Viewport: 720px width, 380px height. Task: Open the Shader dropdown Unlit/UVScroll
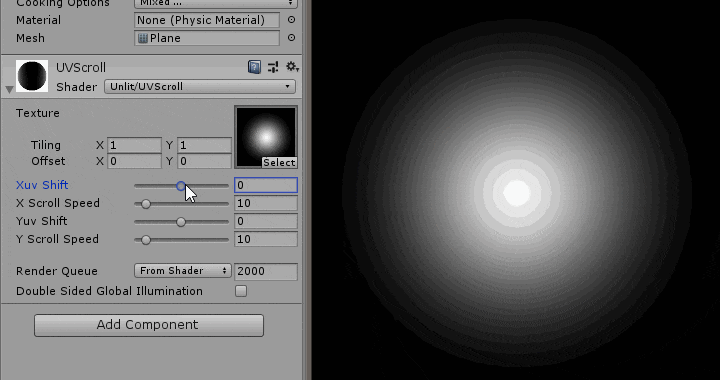click(200, 86)
